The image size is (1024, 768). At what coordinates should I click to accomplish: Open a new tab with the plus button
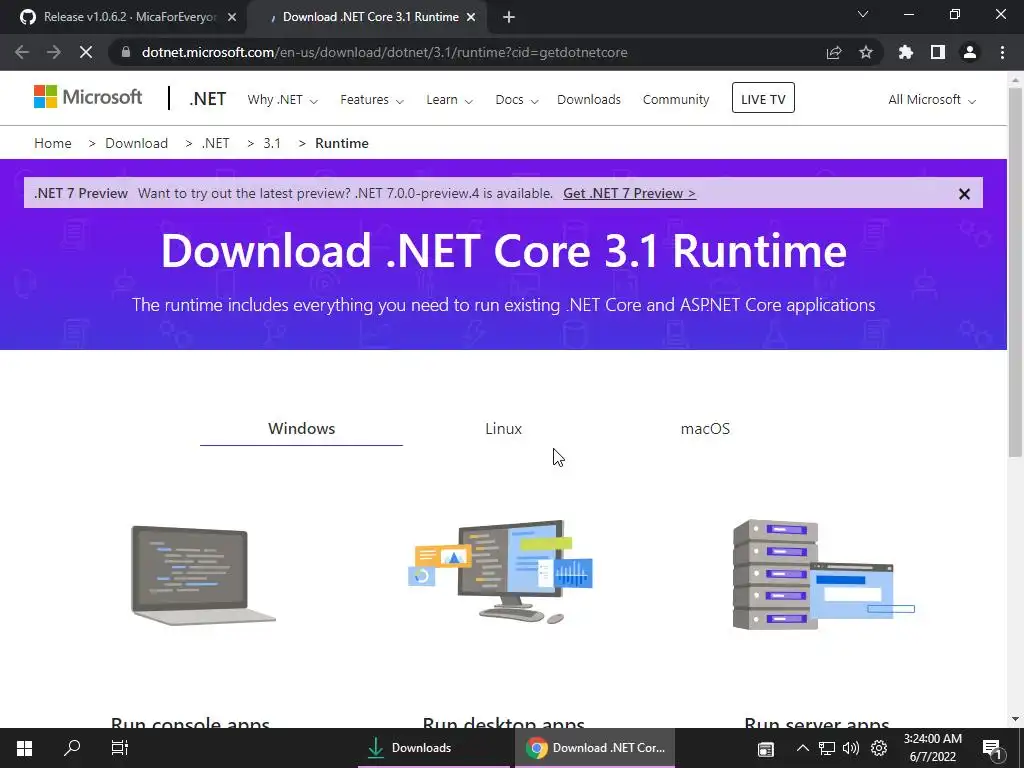(x=509, y=17)
